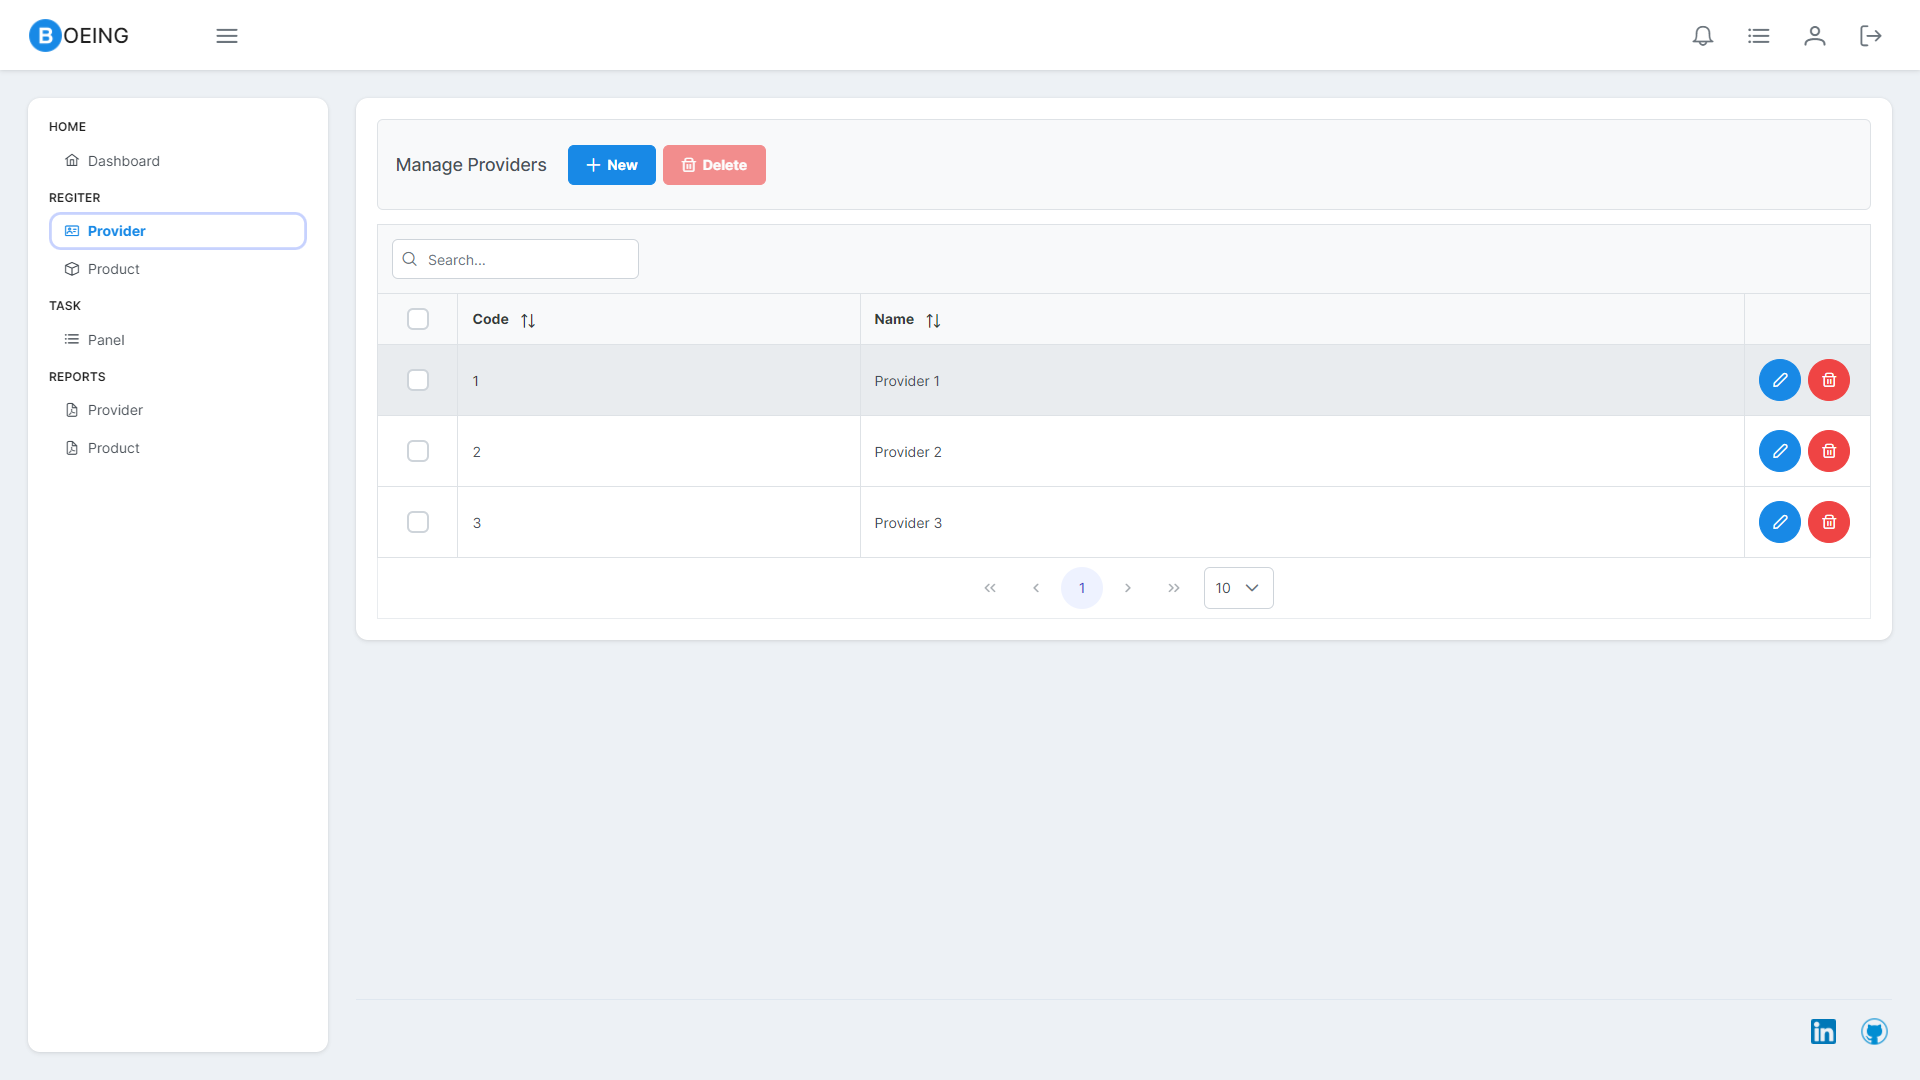Click the list icon in the top bar
Screen dimensions: 1920x1080
point(1759,35)
